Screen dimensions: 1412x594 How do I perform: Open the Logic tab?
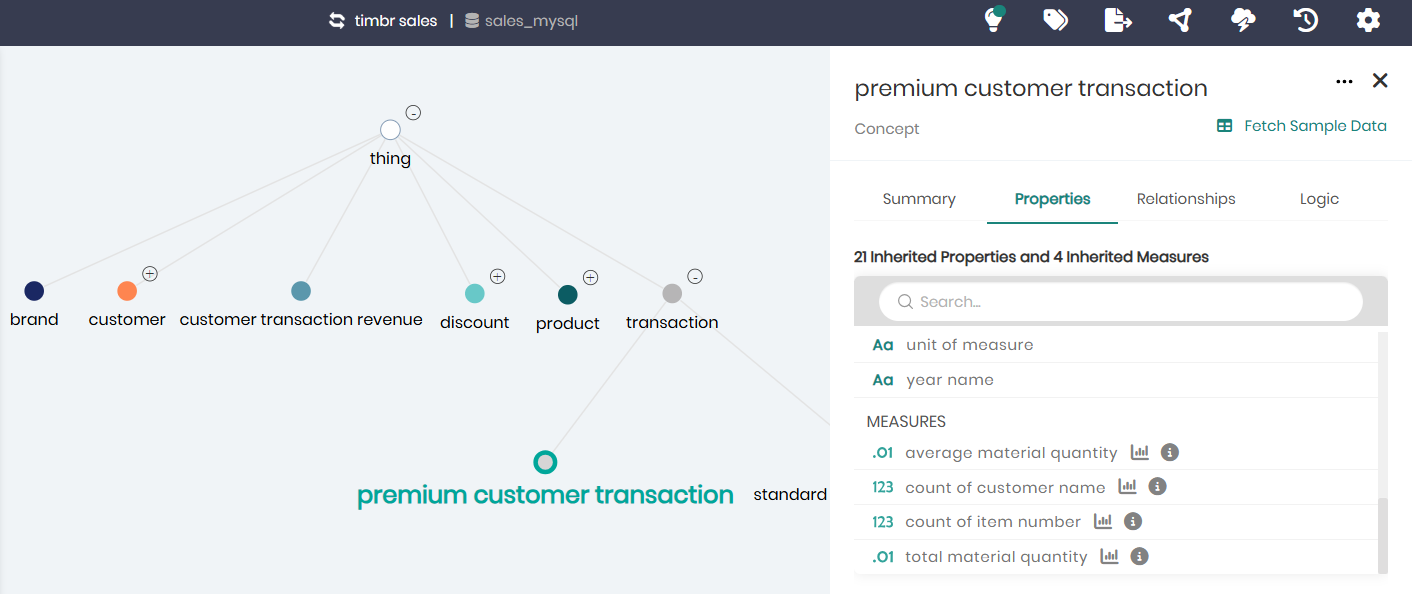click(x=1319, y=199)
